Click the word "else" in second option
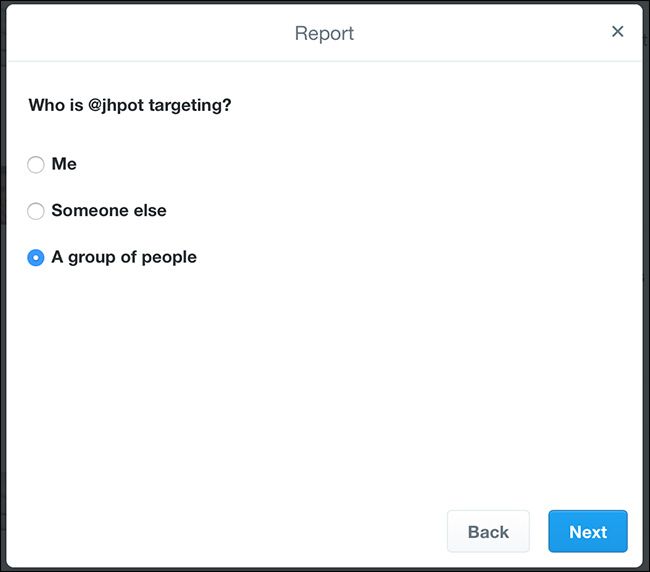The height and width of the screenshot is (572, 650). (149, 210)
